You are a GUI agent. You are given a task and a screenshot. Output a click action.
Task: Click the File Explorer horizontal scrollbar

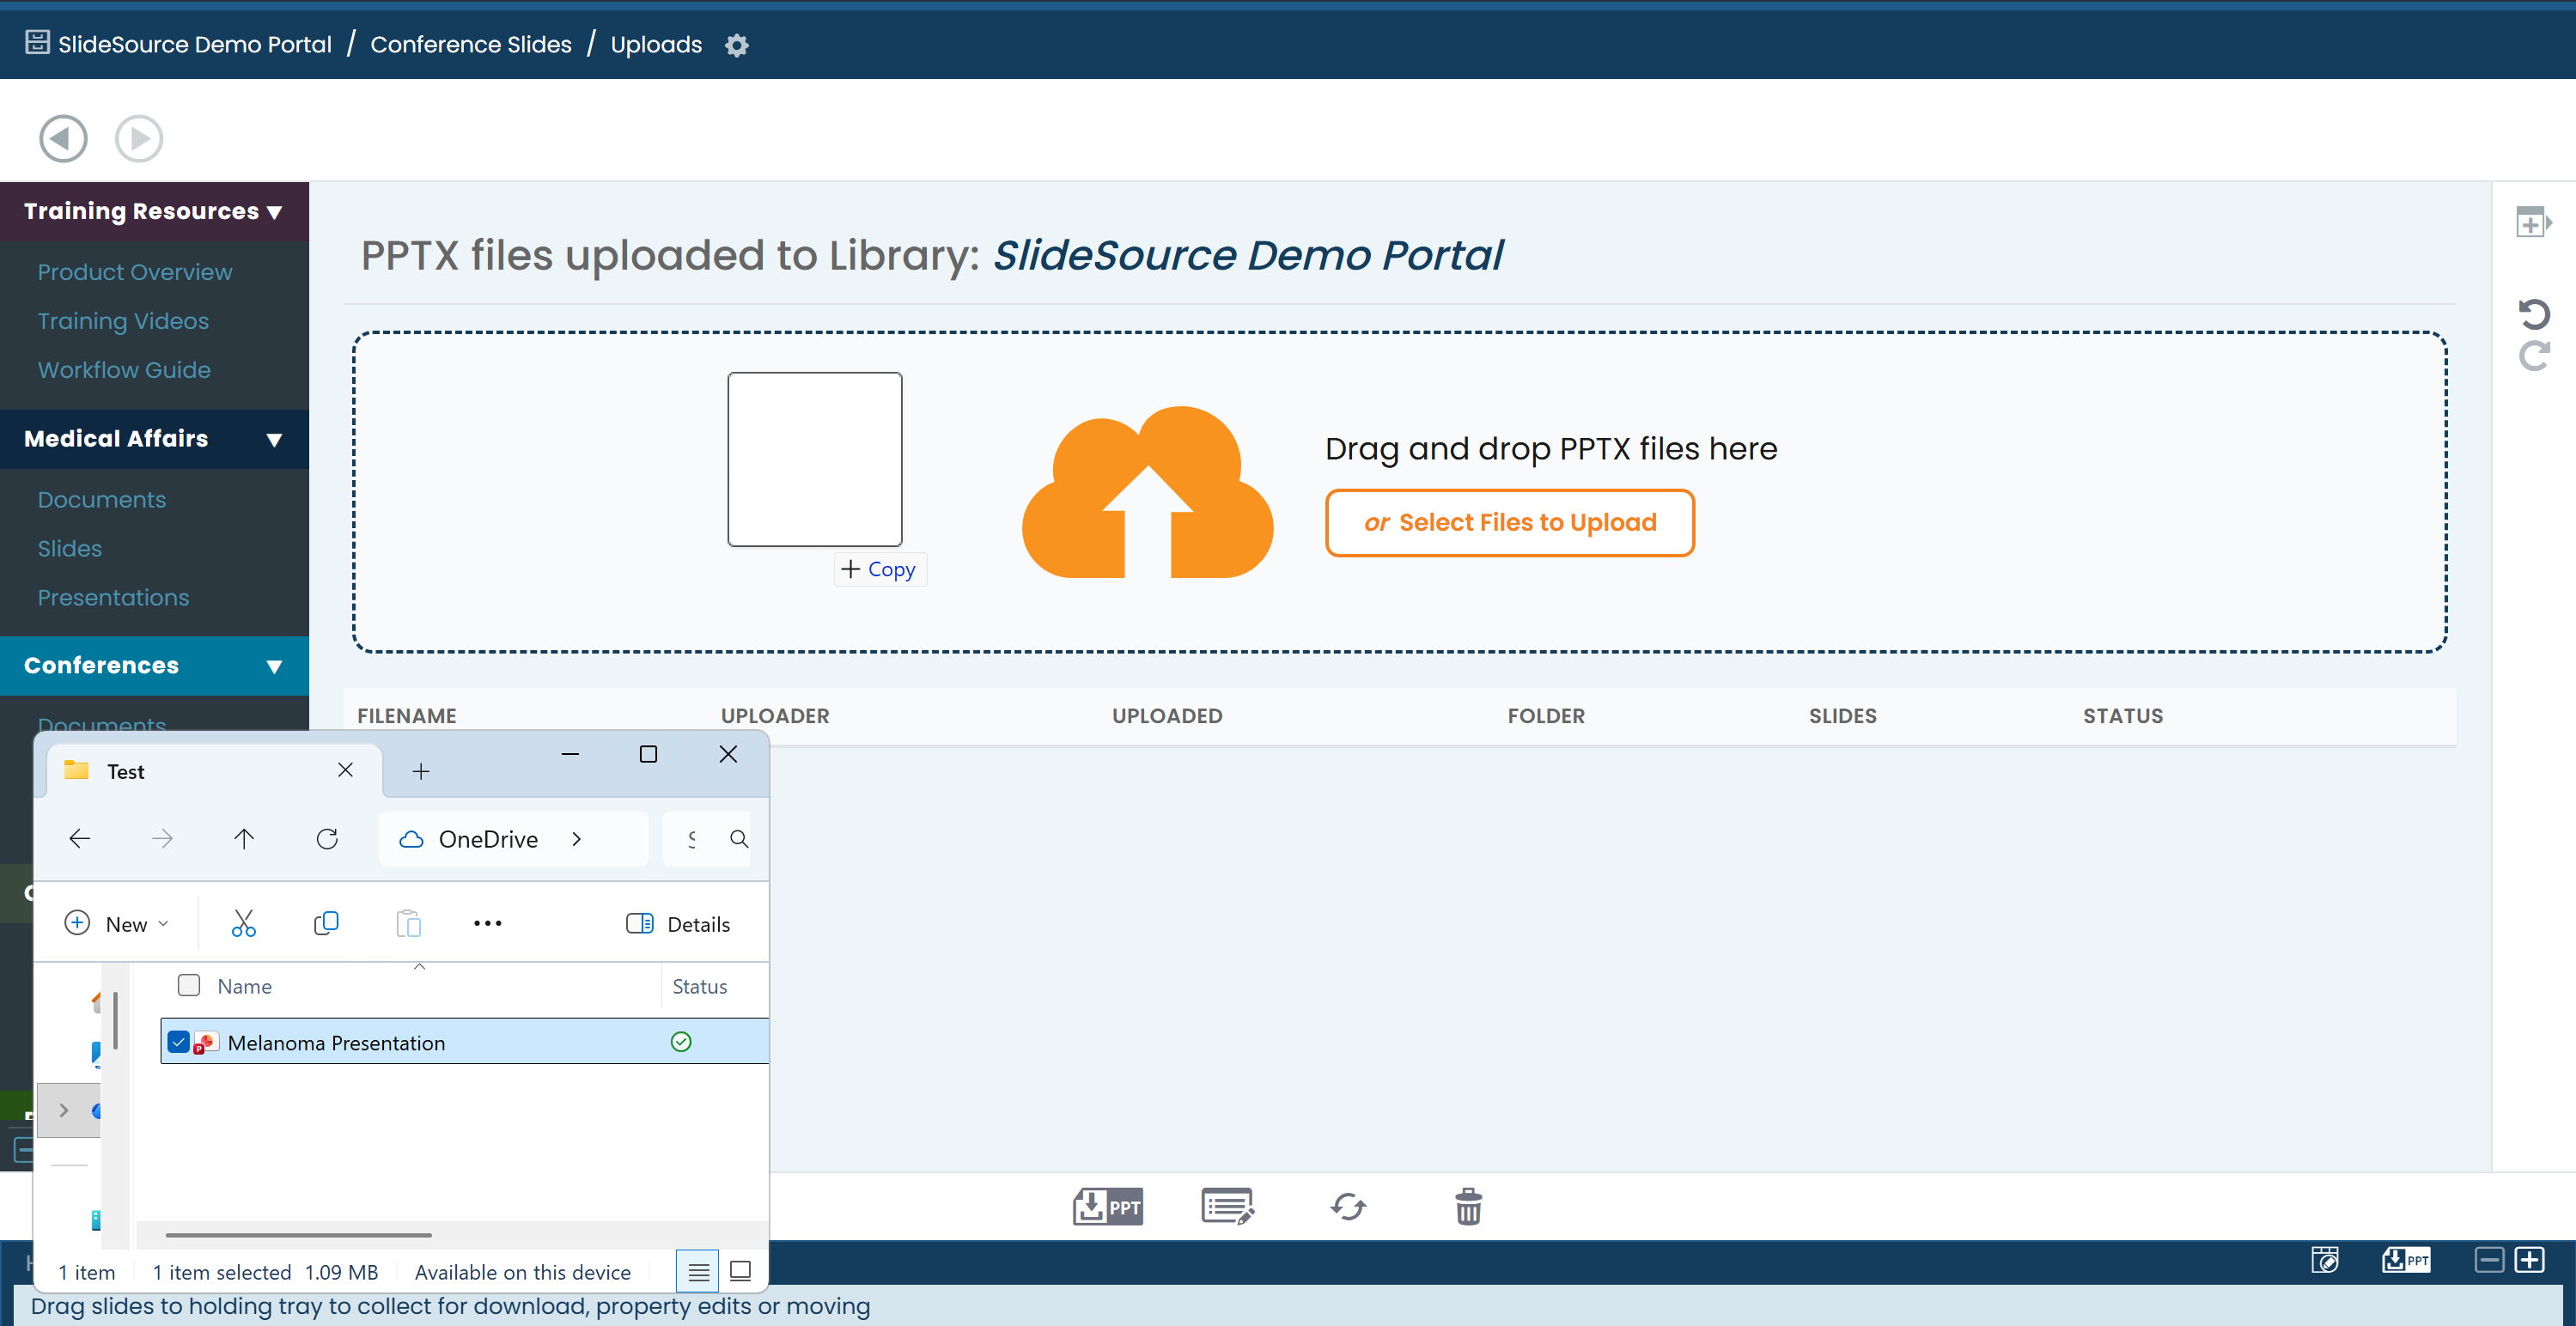[298, 1235]
